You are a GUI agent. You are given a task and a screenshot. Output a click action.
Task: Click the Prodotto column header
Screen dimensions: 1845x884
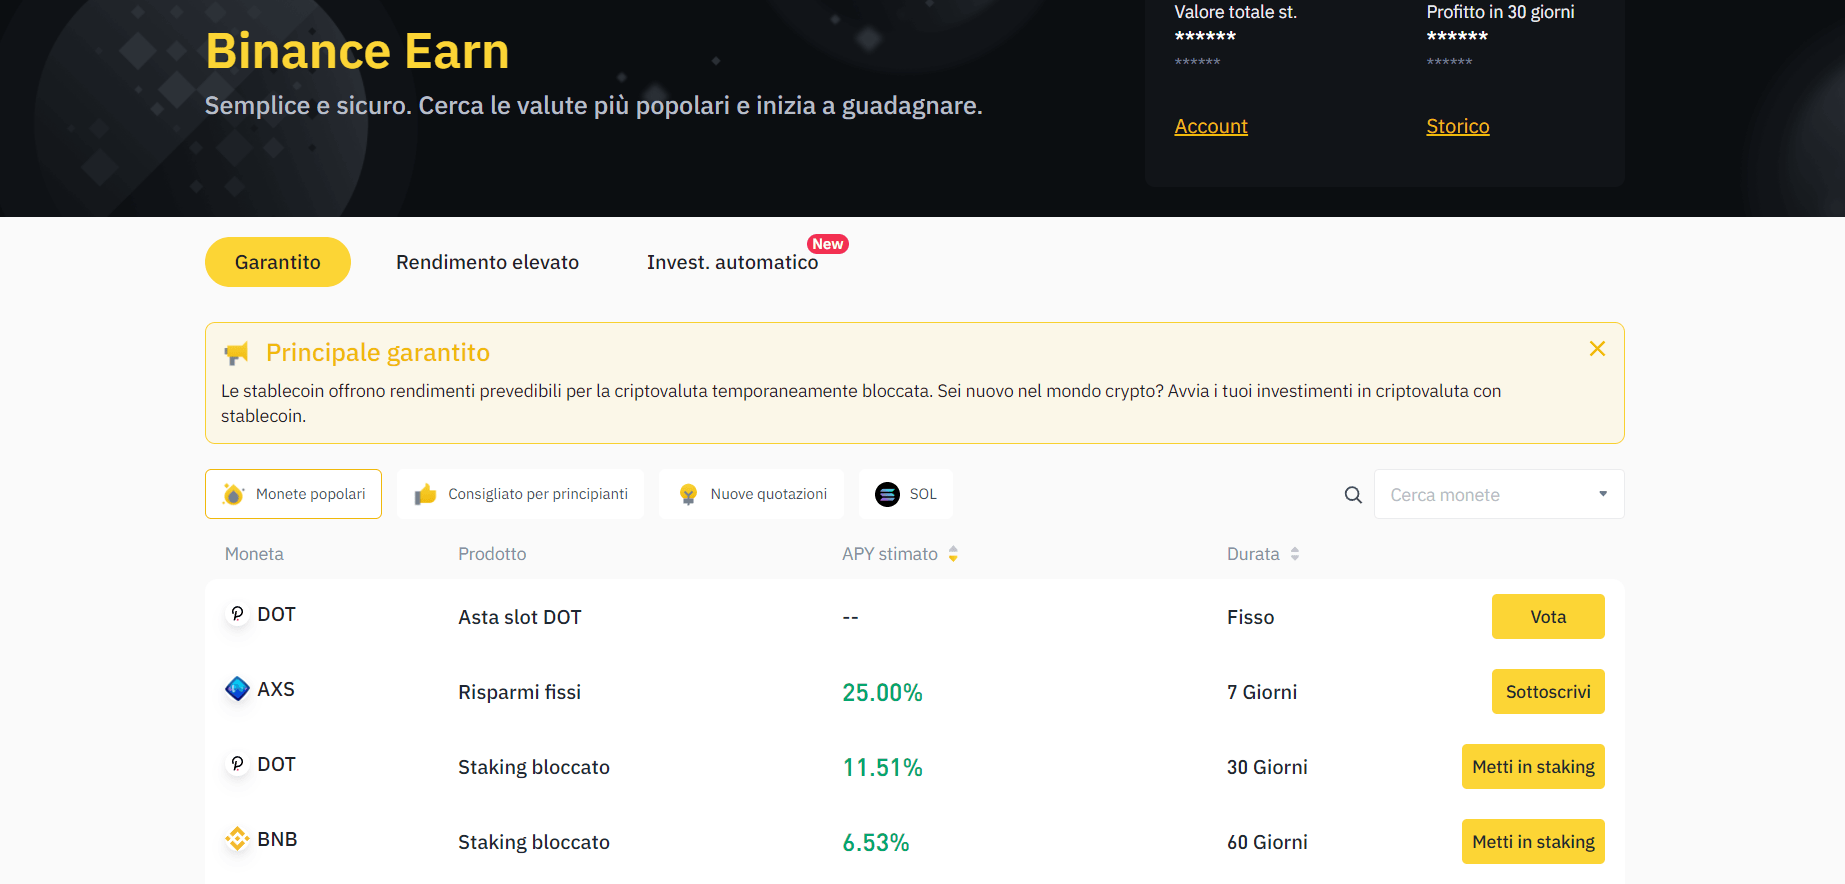click(492, 554)
